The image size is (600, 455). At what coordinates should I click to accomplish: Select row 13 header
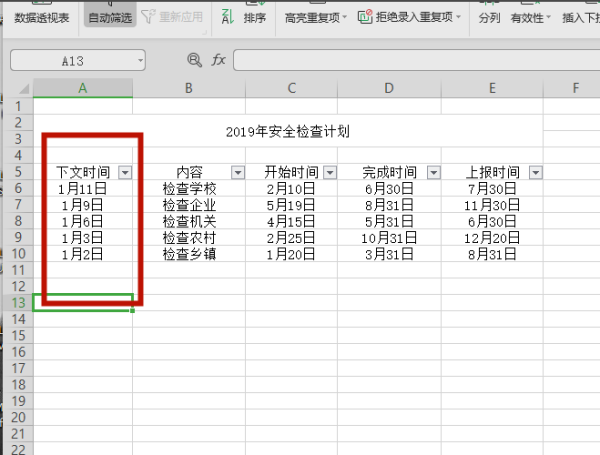tap(18, 303)
